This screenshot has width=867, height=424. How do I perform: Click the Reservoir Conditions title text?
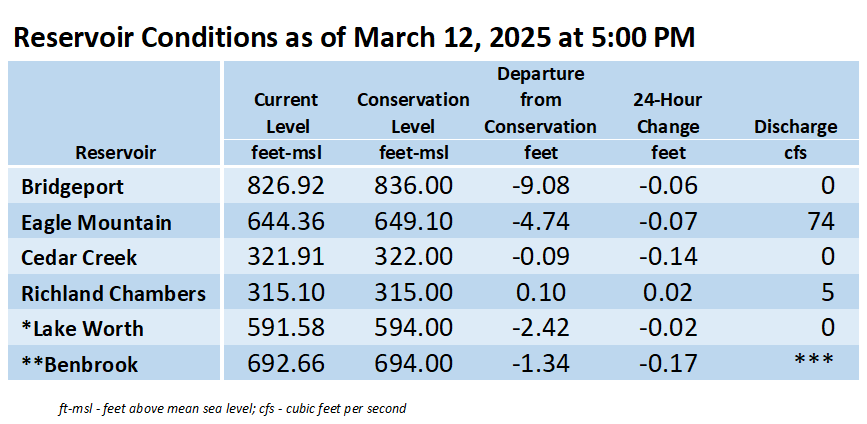tap(353, 39)
